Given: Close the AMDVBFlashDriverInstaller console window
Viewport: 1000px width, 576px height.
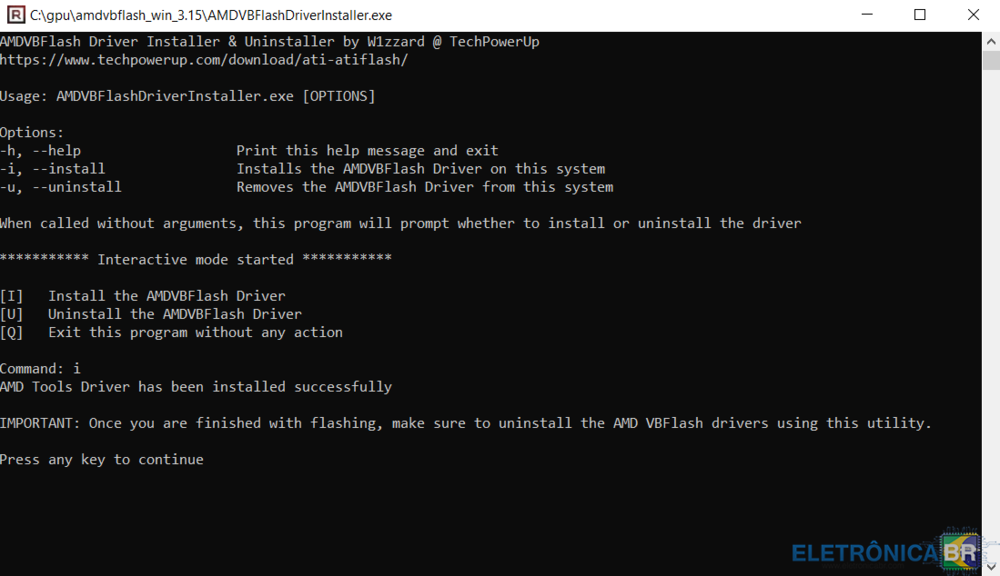Looking at the screenshot, I should pos(974,15).
